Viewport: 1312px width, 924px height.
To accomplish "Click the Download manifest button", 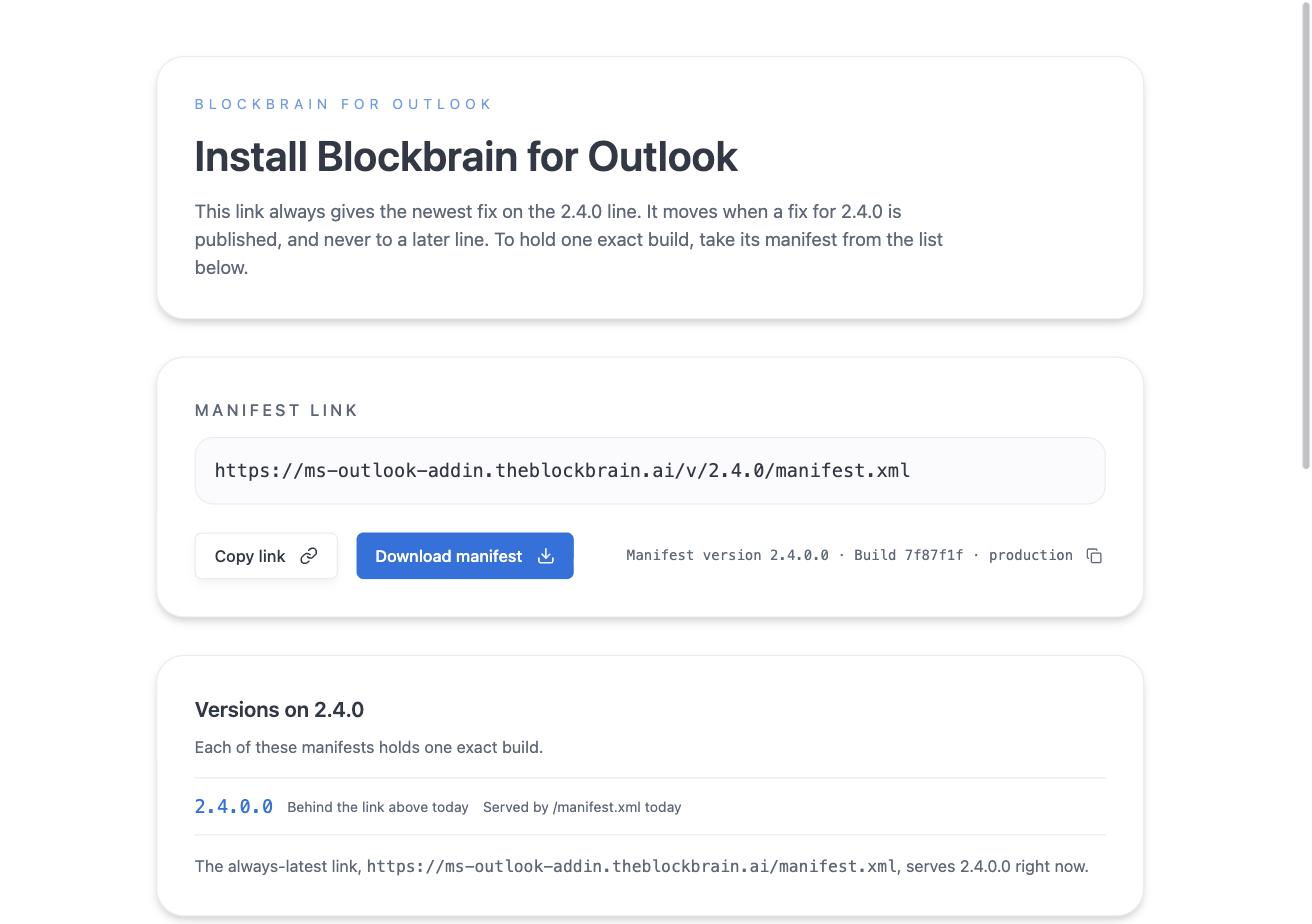I will [465, 556].
